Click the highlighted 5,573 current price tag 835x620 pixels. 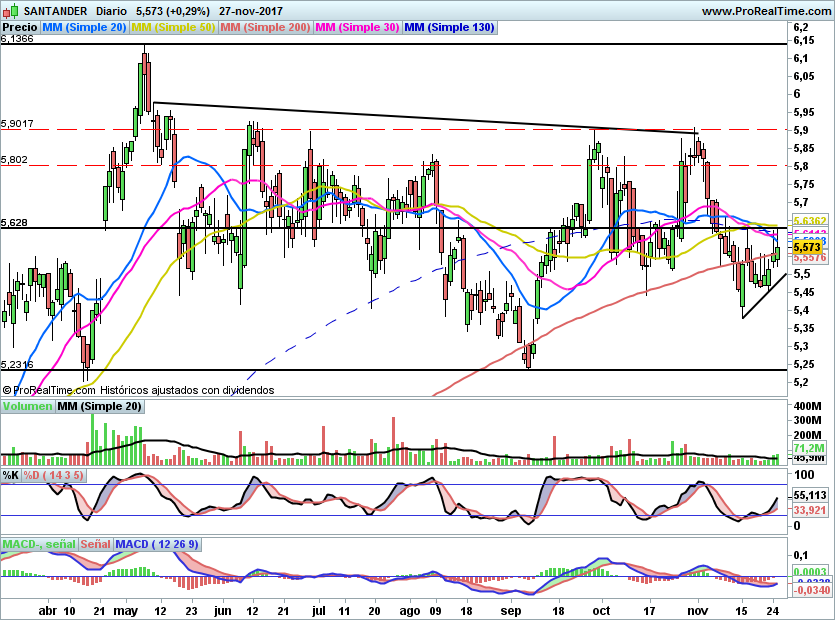[x=807, y=247]
